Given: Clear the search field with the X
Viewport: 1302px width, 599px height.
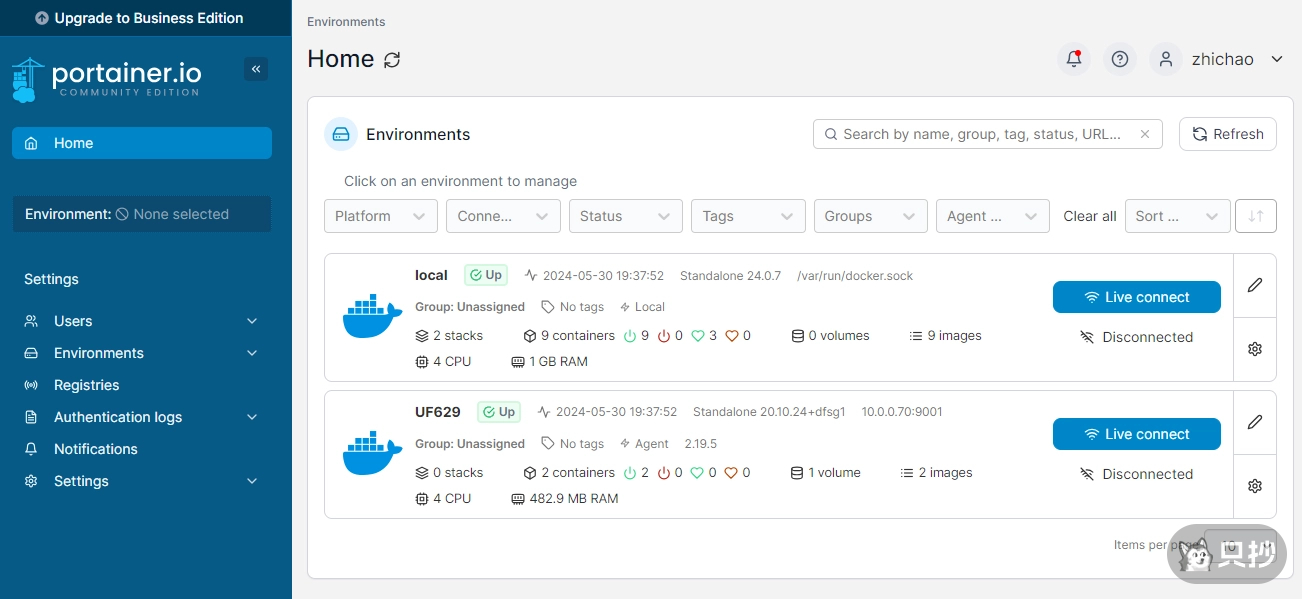Looking at the screenshot, I should pos(1145,134).
